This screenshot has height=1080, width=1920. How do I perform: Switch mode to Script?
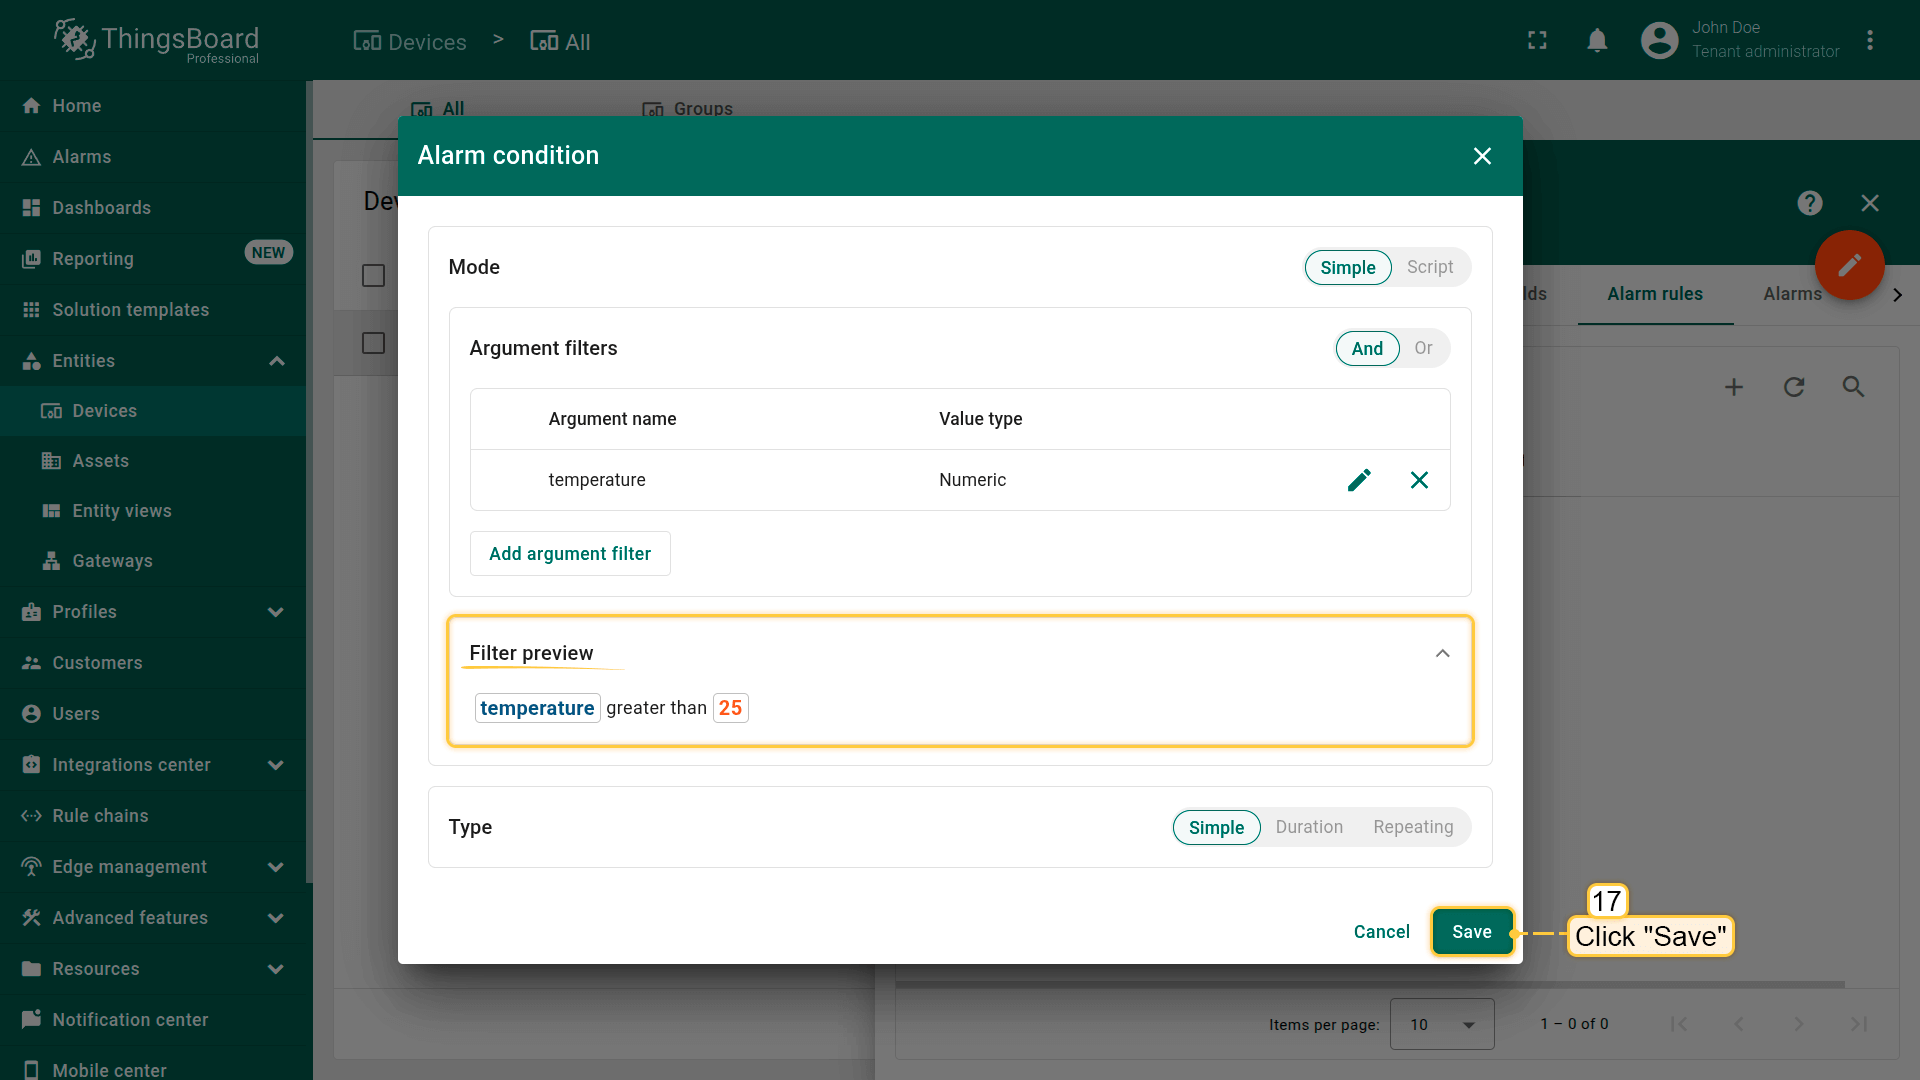[1429, 267]
